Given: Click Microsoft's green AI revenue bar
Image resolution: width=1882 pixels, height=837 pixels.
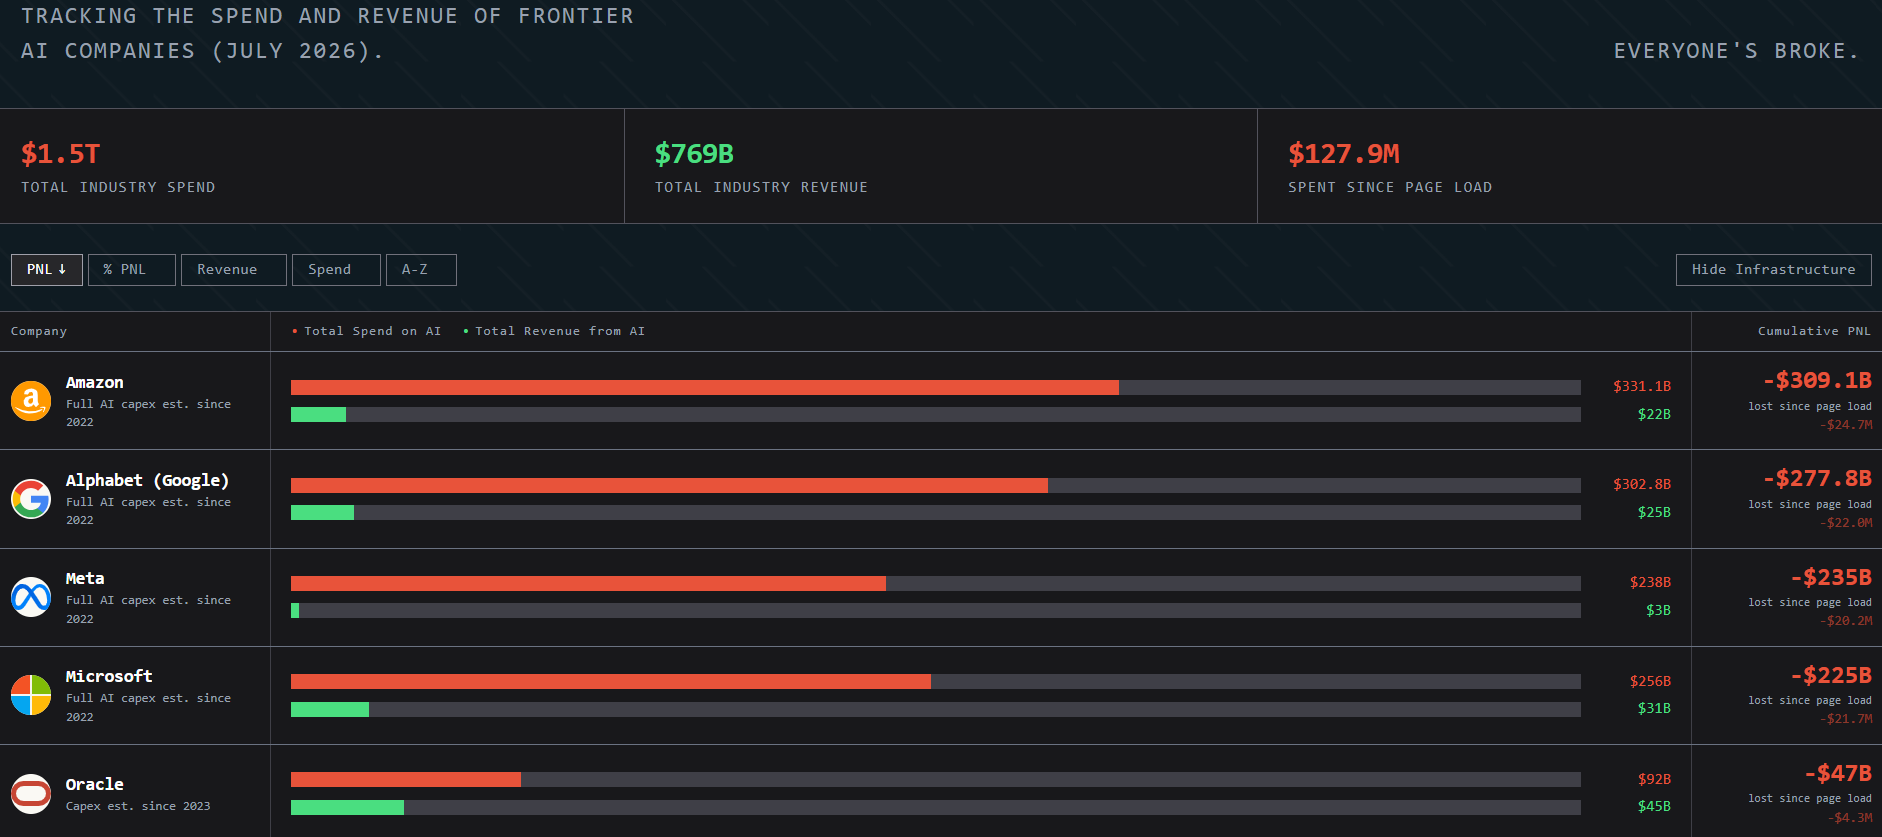Looking at the screenshot, I should pyautogui.click(x=330, y=709).
